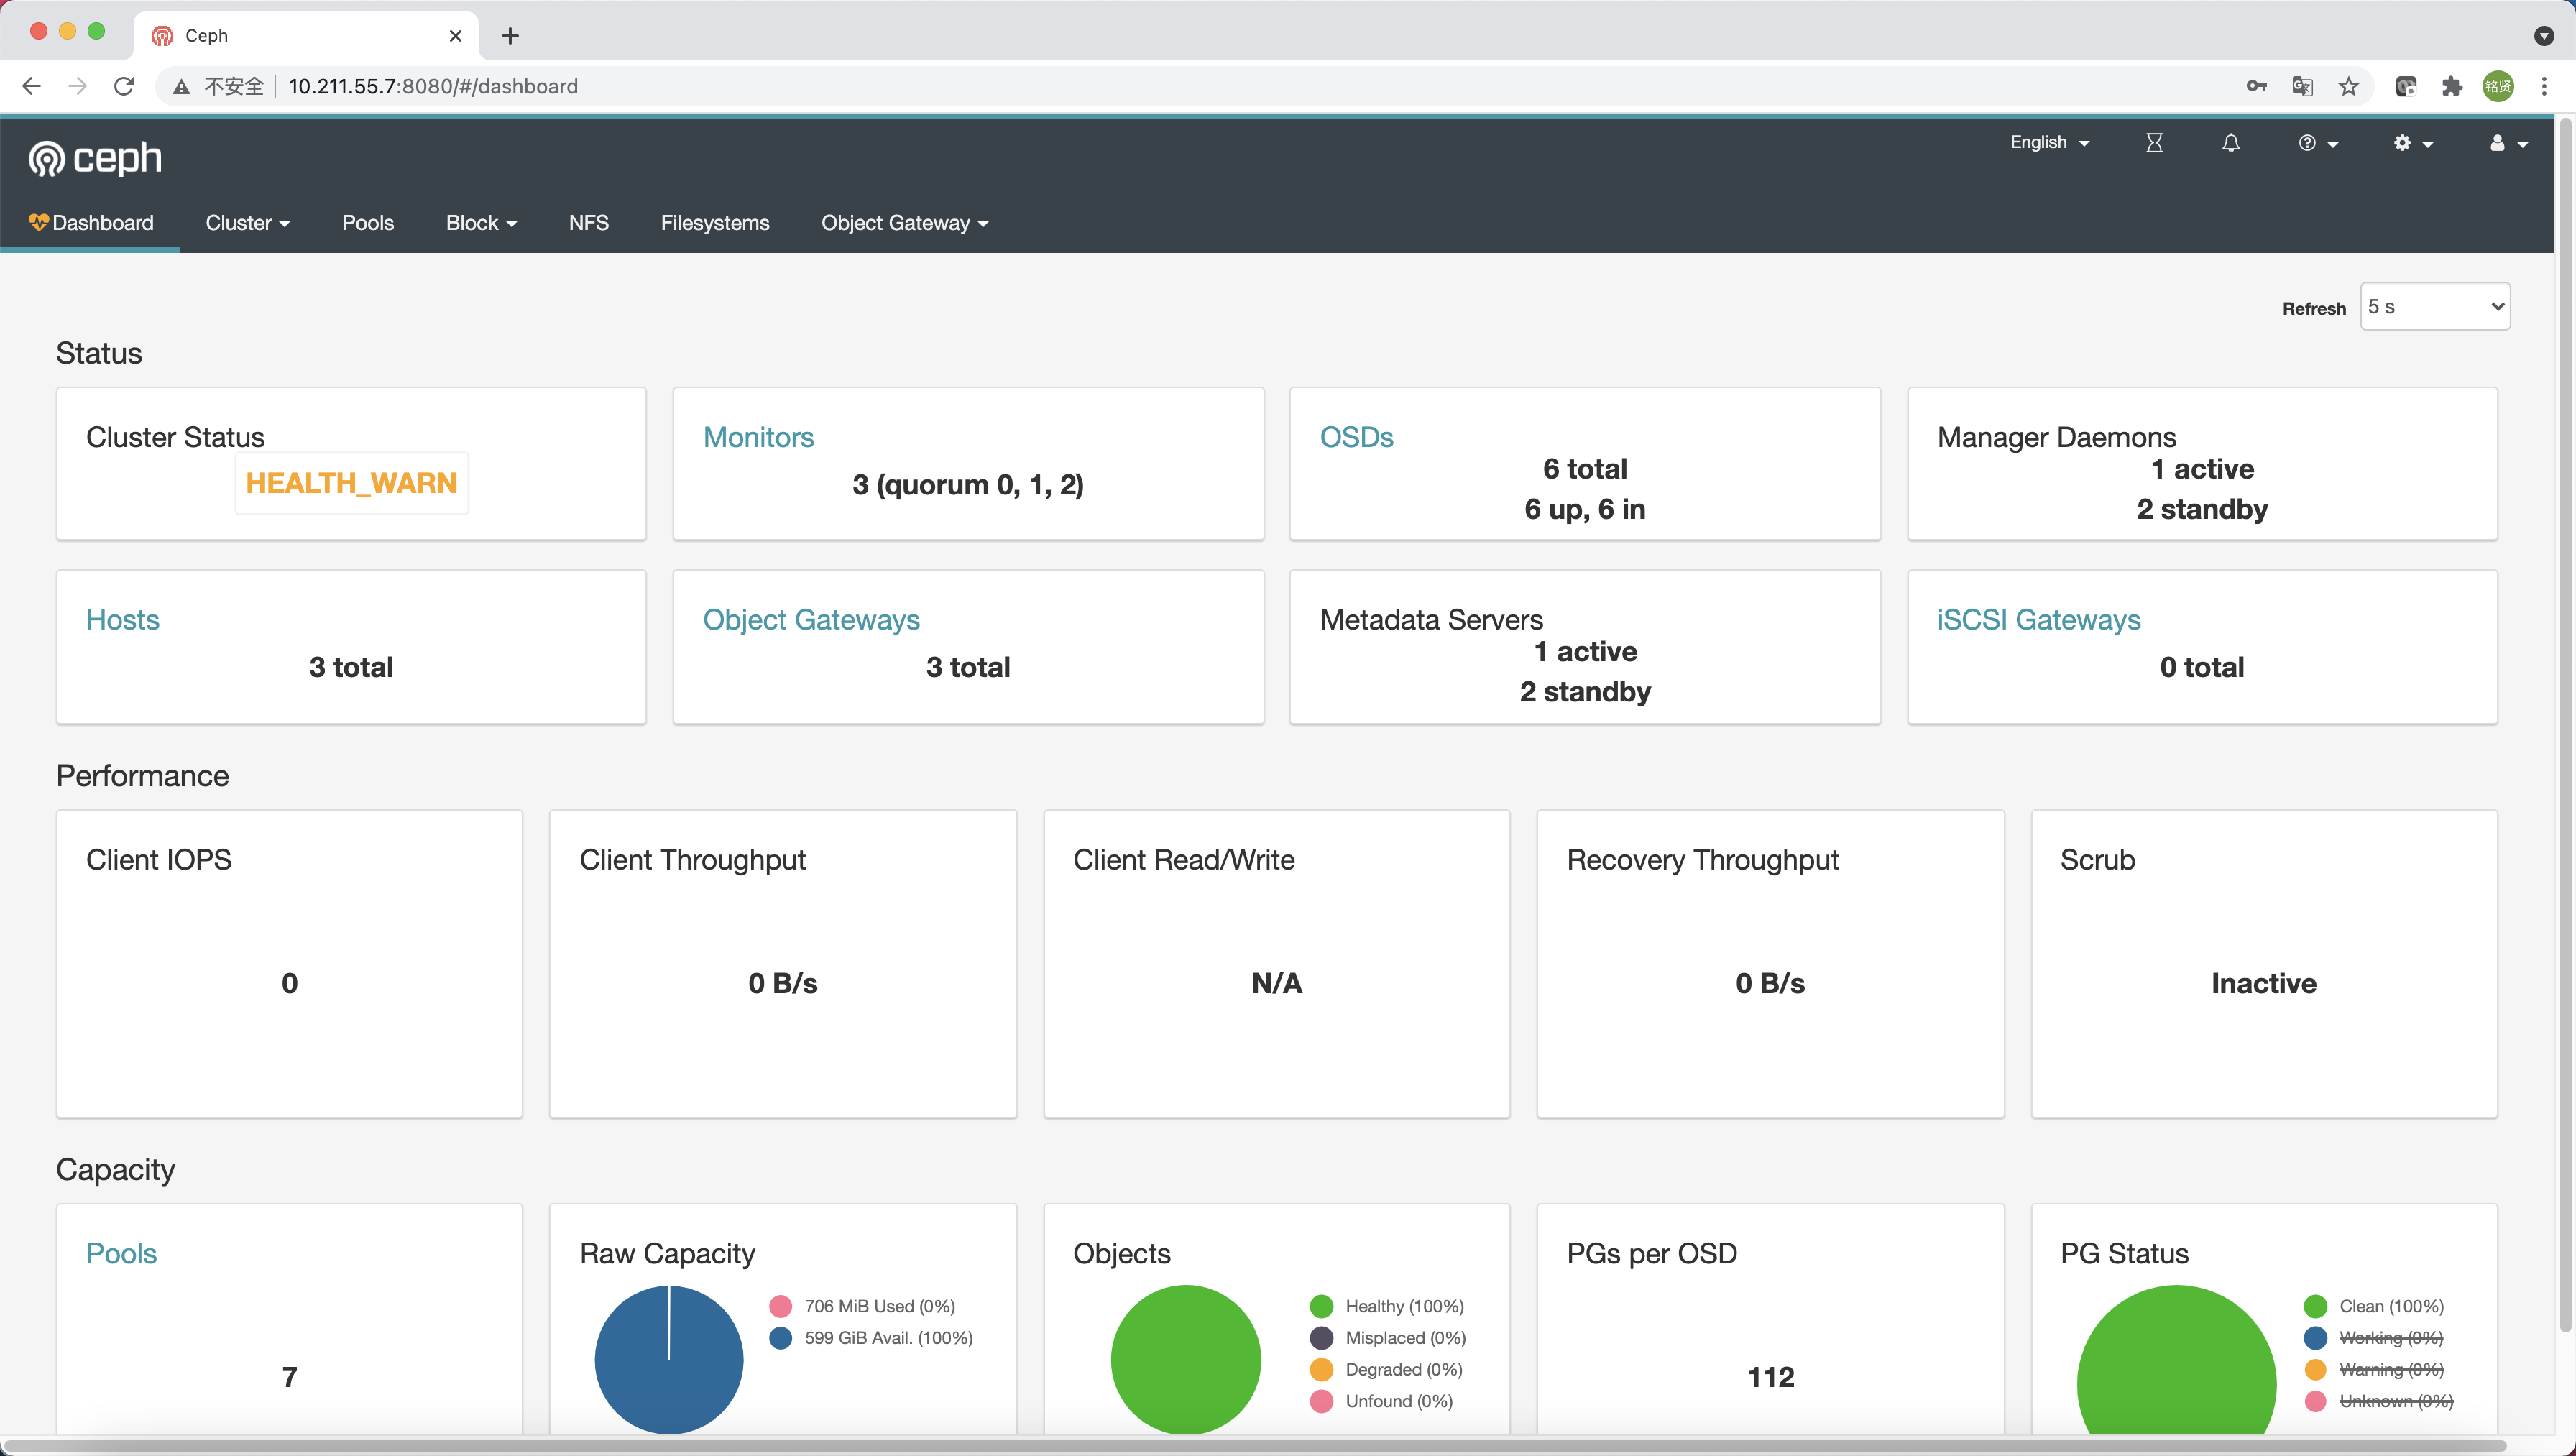Open the user profile icon menu

[2506, 143]
